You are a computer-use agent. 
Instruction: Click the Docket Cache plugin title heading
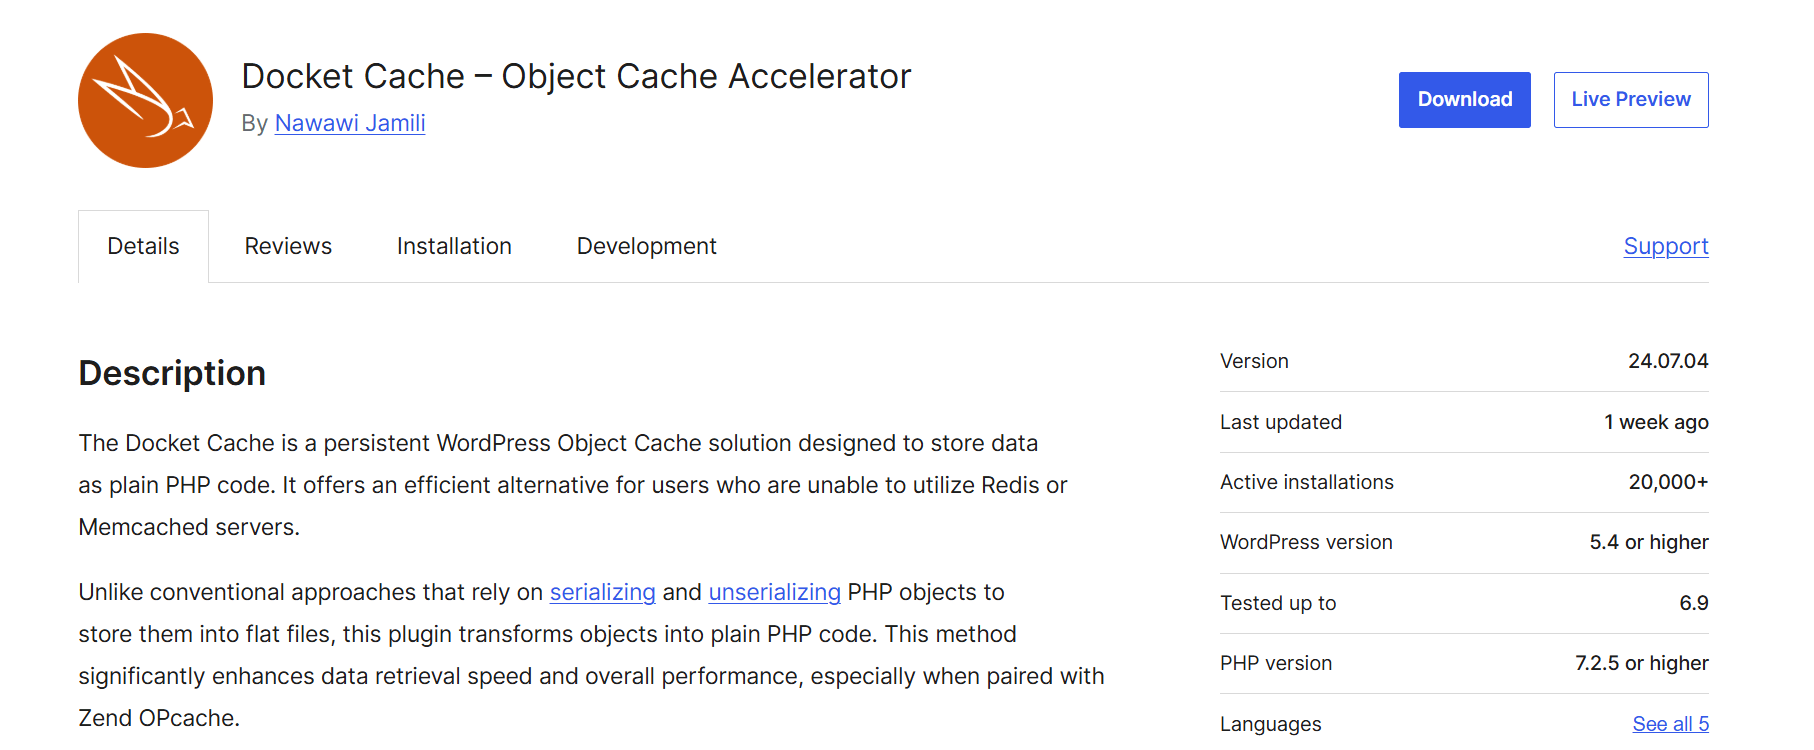(576, 76)
